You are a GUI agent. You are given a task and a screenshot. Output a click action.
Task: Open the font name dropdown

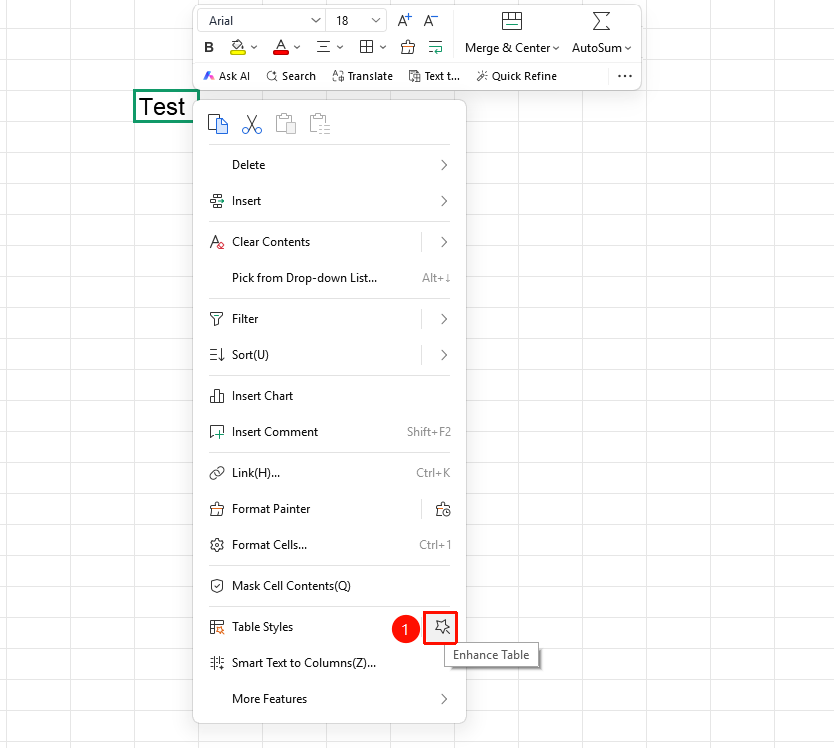[x=315, y=21]
